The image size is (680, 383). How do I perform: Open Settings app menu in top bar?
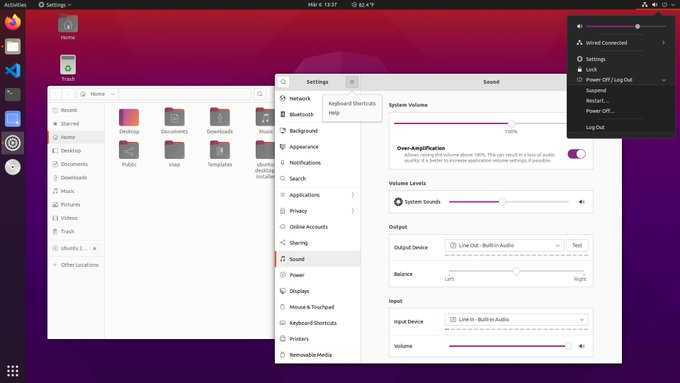55,5
